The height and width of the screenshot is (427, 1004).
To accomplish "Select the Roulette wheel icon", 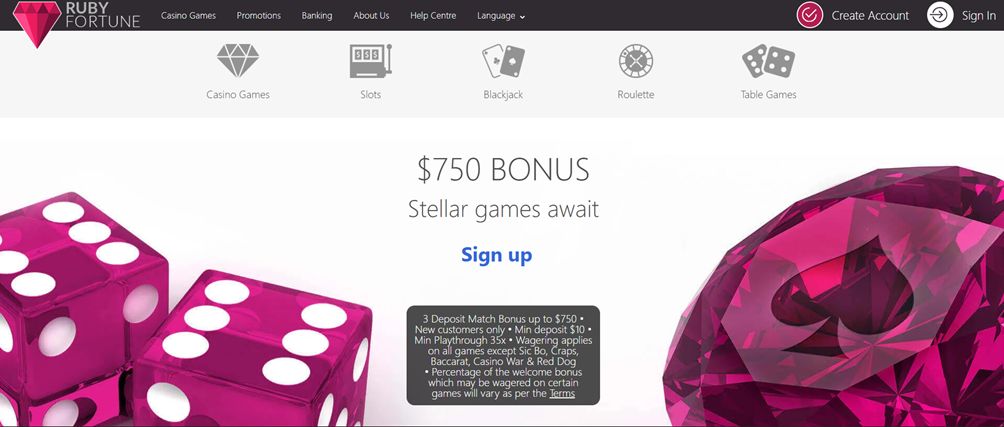I will coord(636,61).
